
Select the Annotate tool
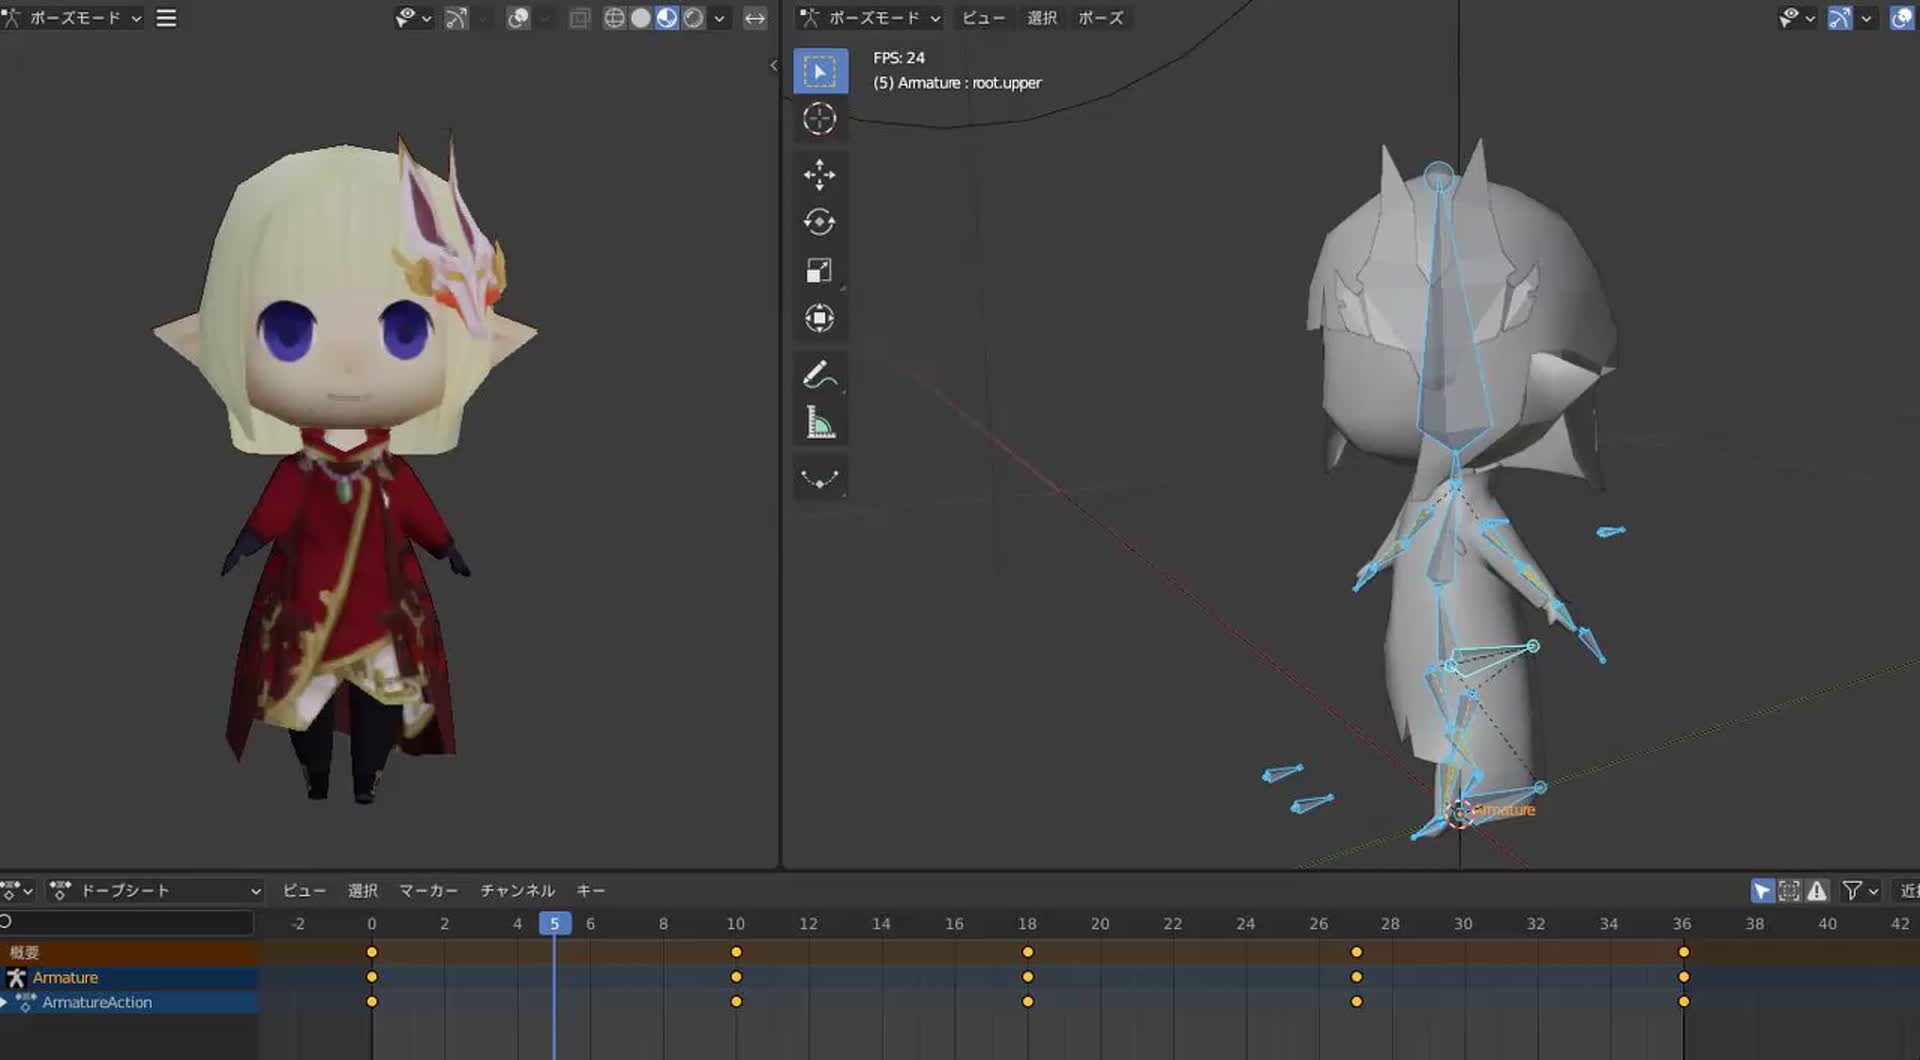coord(820,372)
